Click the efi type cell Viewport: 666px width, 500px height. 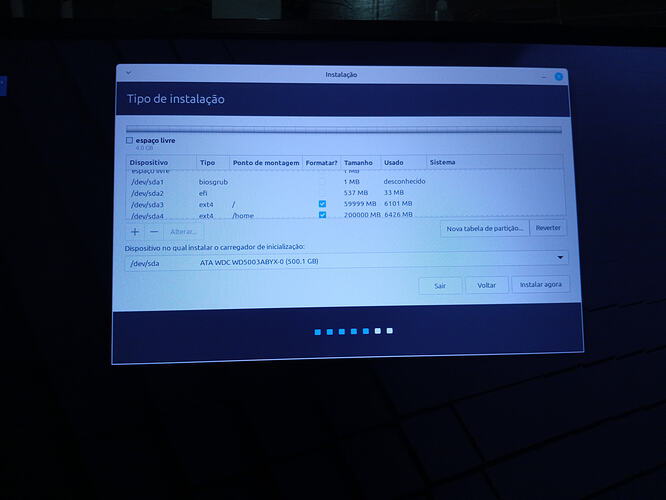coord(203,193)
